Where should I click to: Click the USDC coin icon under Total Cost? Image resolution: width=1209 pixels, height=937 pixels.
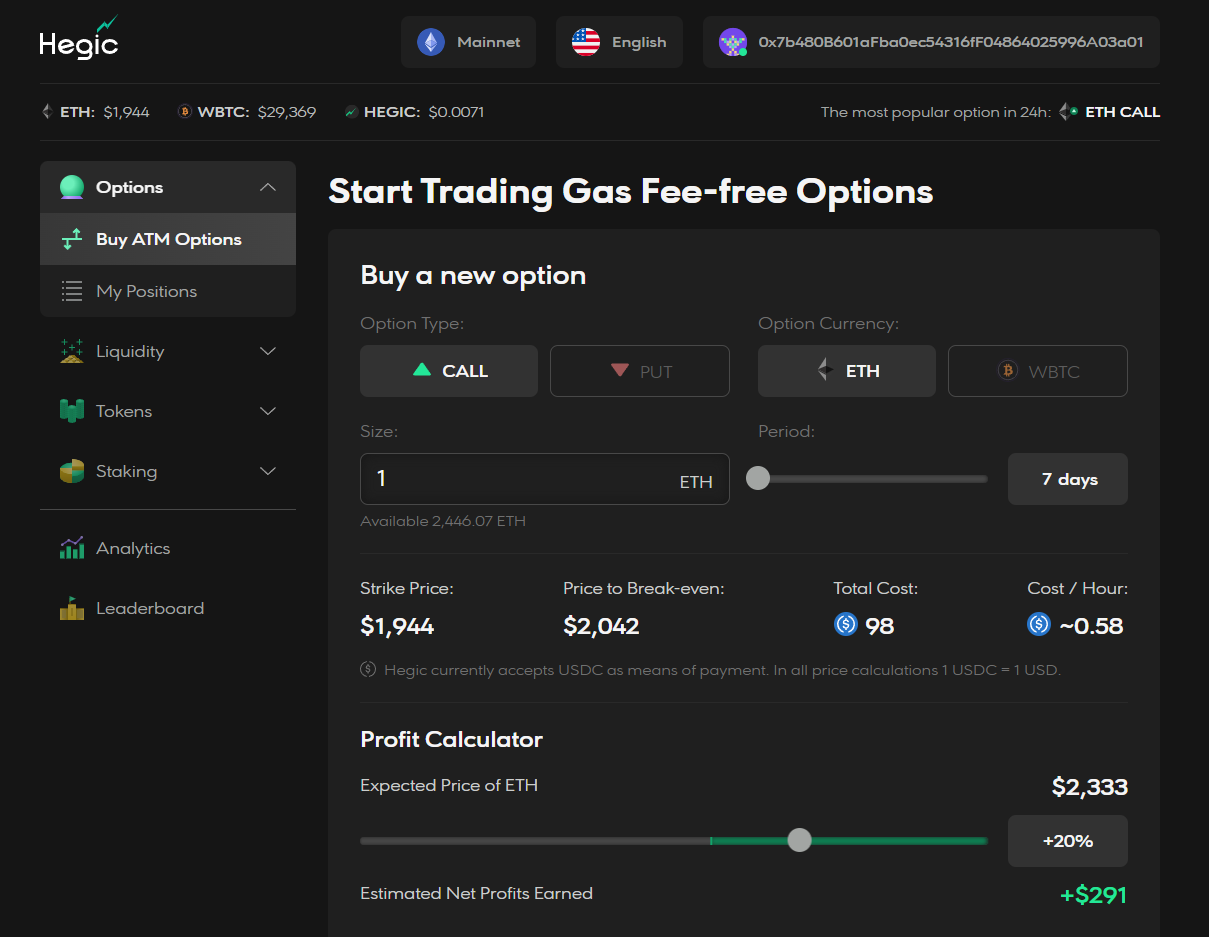coord(846,625)
